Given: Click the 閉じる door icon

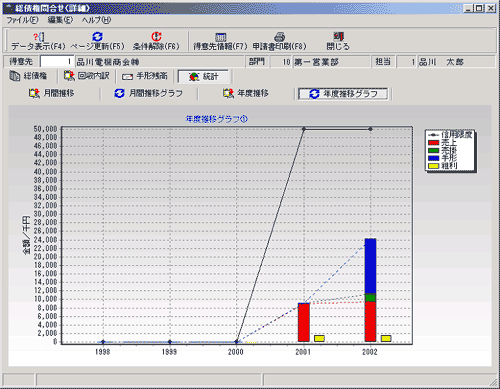Looking at the screenshot, I should pyautogui.click(x=338, y=36).
